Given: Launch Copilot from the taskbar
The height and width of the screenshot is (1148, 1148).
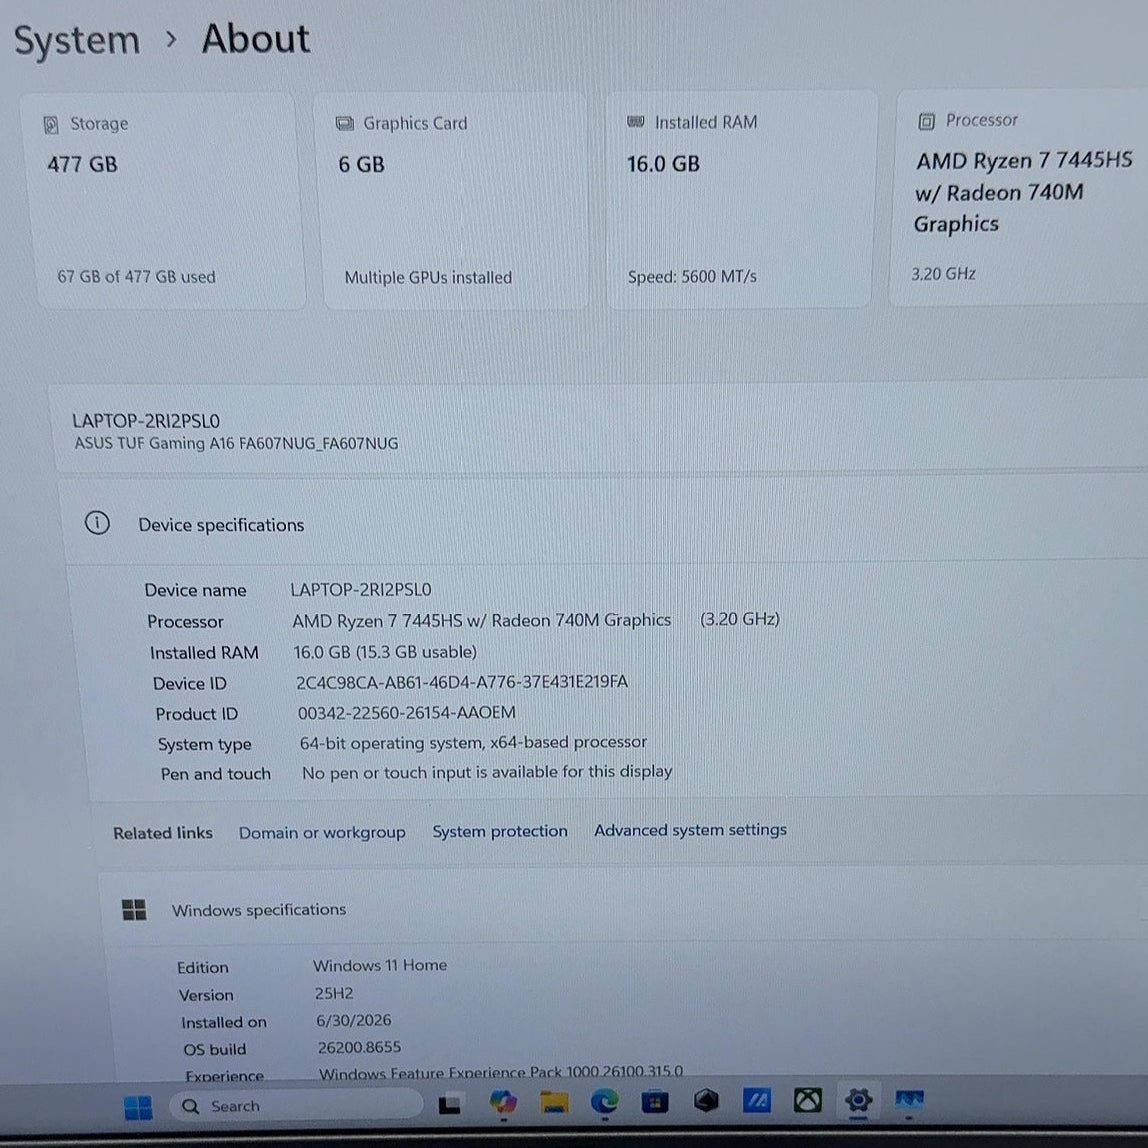Looking at the screenshot, I should (x=503, y=1103).
